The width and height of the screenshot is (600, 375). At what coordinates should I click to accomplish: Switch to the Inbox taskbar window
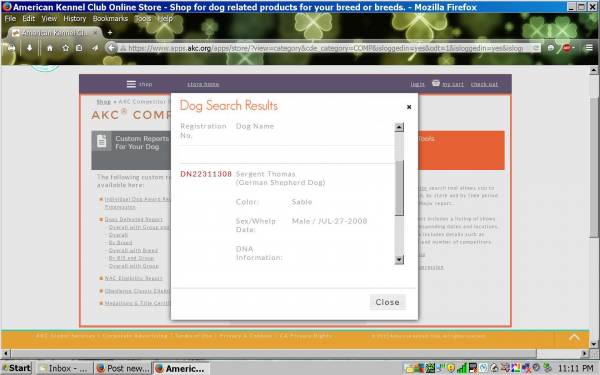(64, 368)
